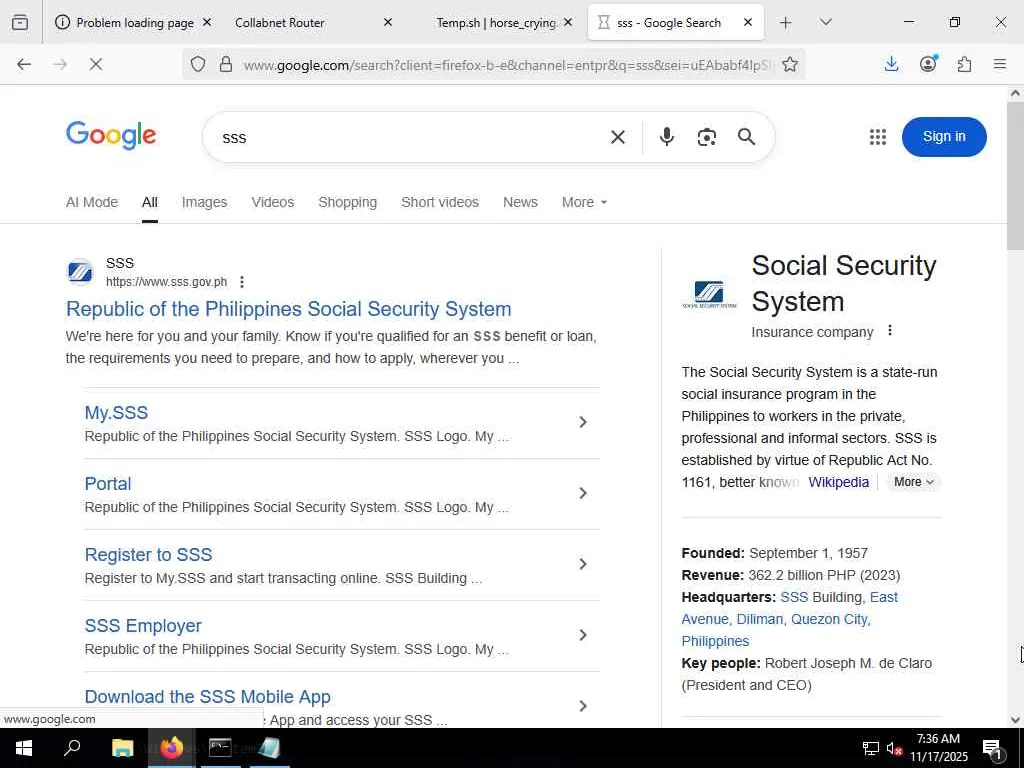This screenshot has width=1024, height=768.
Task: Click inside the Google search input field
Action: pyautogui.click(x=410, y=137)
